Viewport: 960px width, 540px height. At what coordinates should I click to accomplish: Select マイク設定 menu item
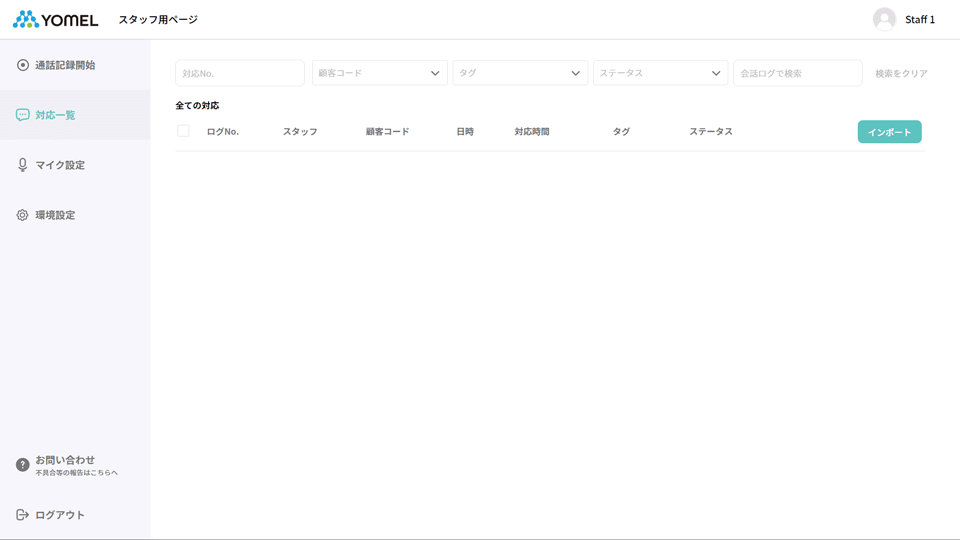(60, 165)
